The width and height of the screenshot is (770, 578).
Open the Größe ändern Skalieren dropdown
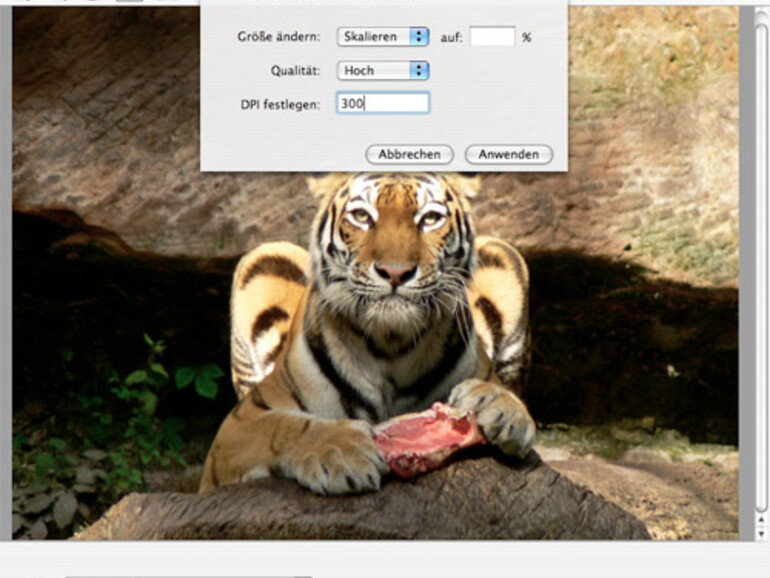point(383,37)
